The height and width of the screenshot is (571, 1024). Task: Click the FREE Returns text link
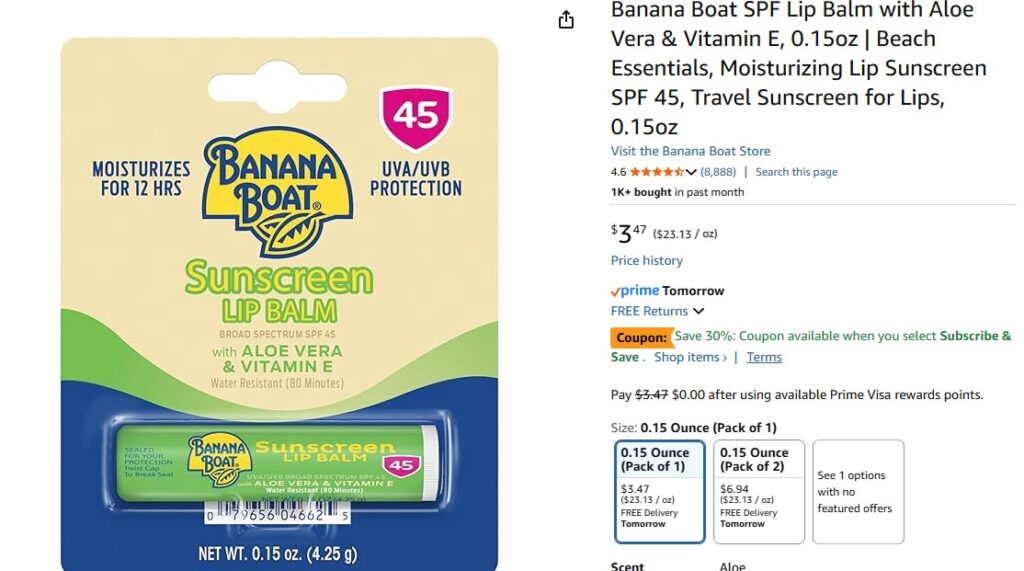click(649, 311)
